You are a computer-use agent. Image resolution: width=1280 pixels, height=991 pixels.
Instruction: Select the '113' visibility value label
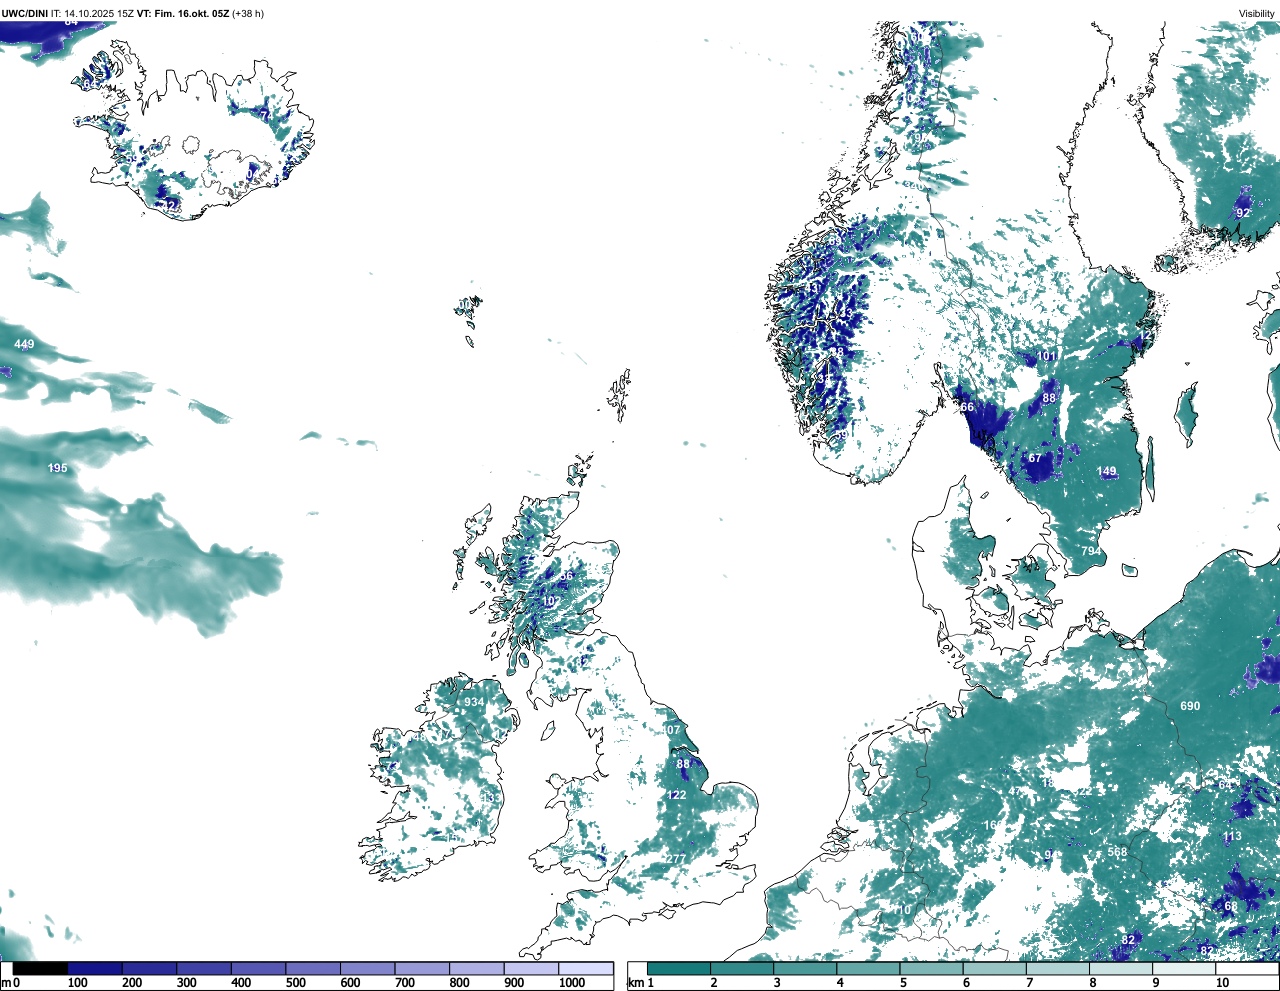1232,837
